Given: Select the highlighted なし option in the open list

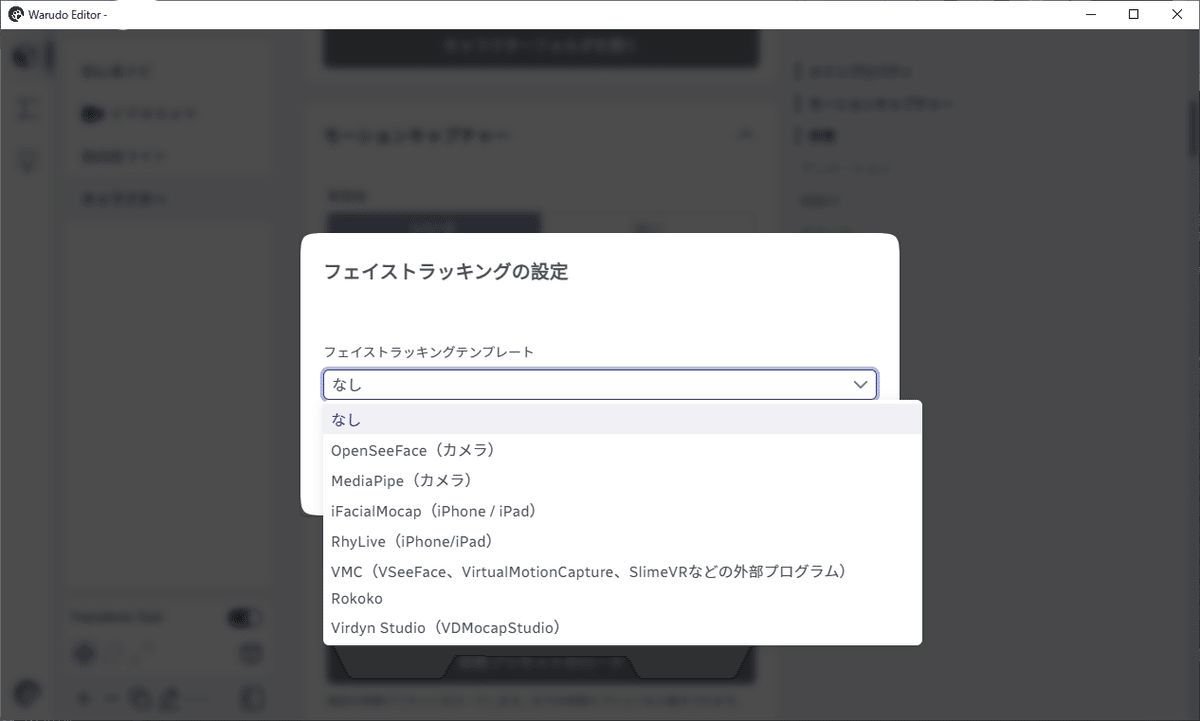Looking at the screenshot, I should point(622,420).
